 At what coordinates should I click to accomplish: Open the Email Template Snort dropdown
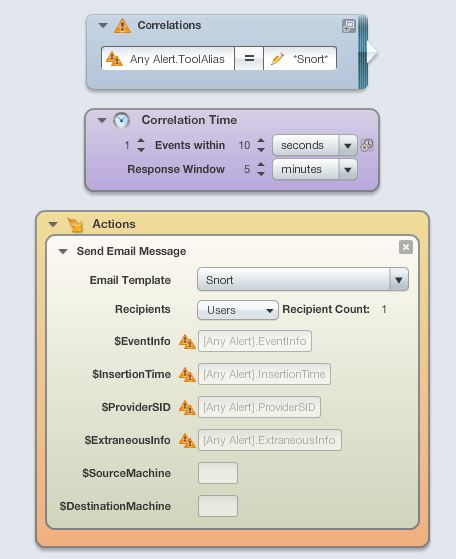pyautogui.click(x=303, y=280)
